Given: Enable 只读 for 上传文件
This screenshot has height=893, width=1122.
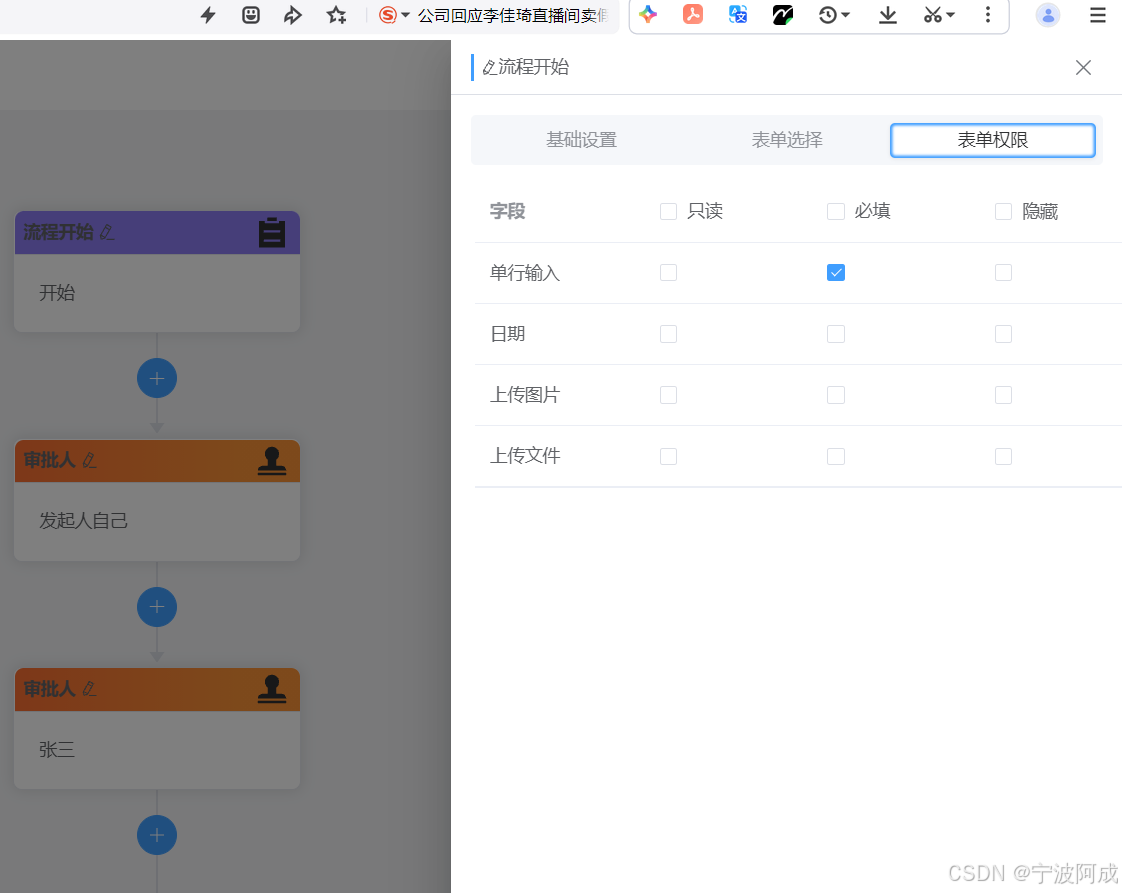Looking at the screenshot, I should point(668,457).
